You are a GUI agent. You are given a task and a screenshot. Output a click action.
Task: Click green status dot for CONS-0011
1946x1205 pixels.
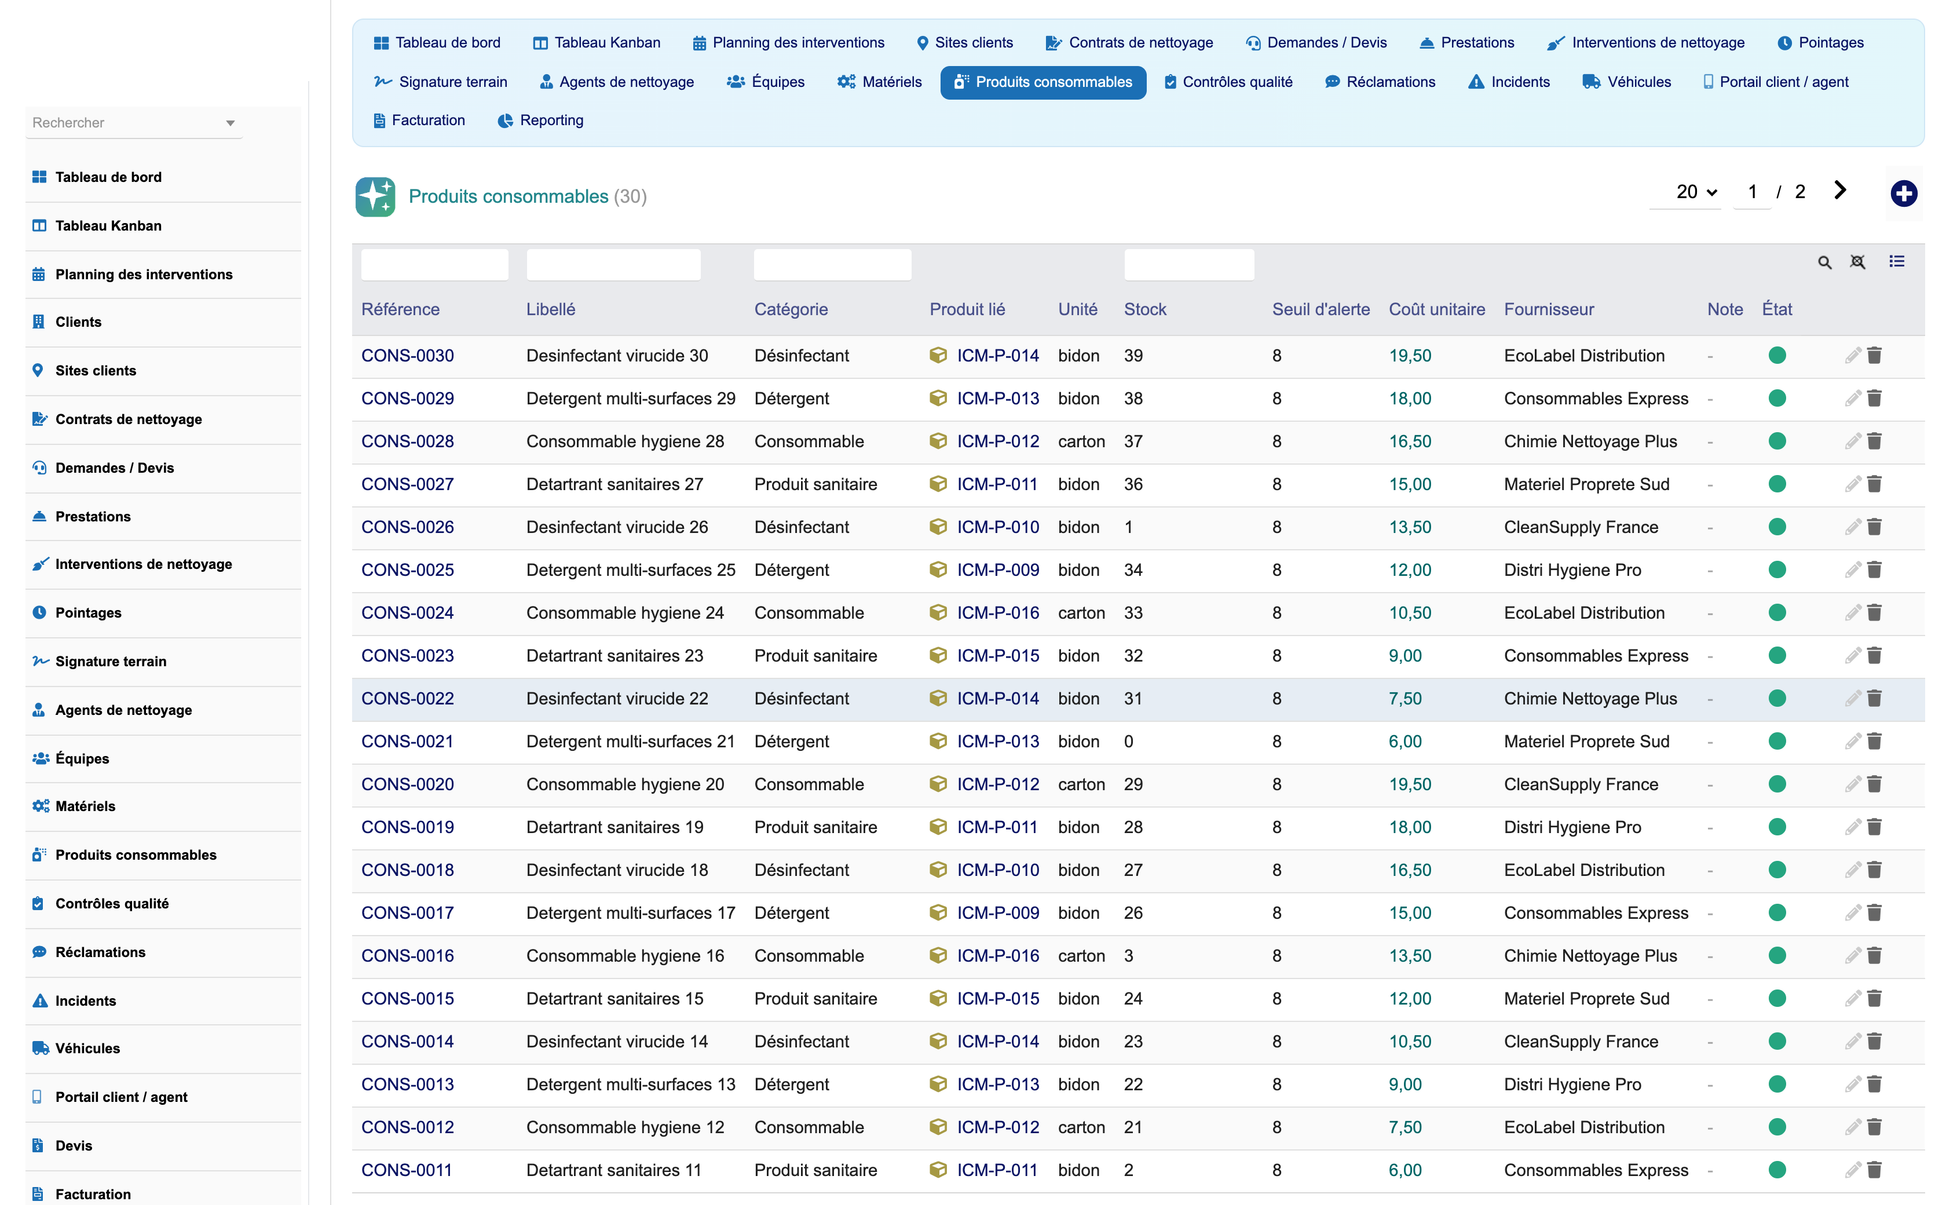coord(1776,1170)
